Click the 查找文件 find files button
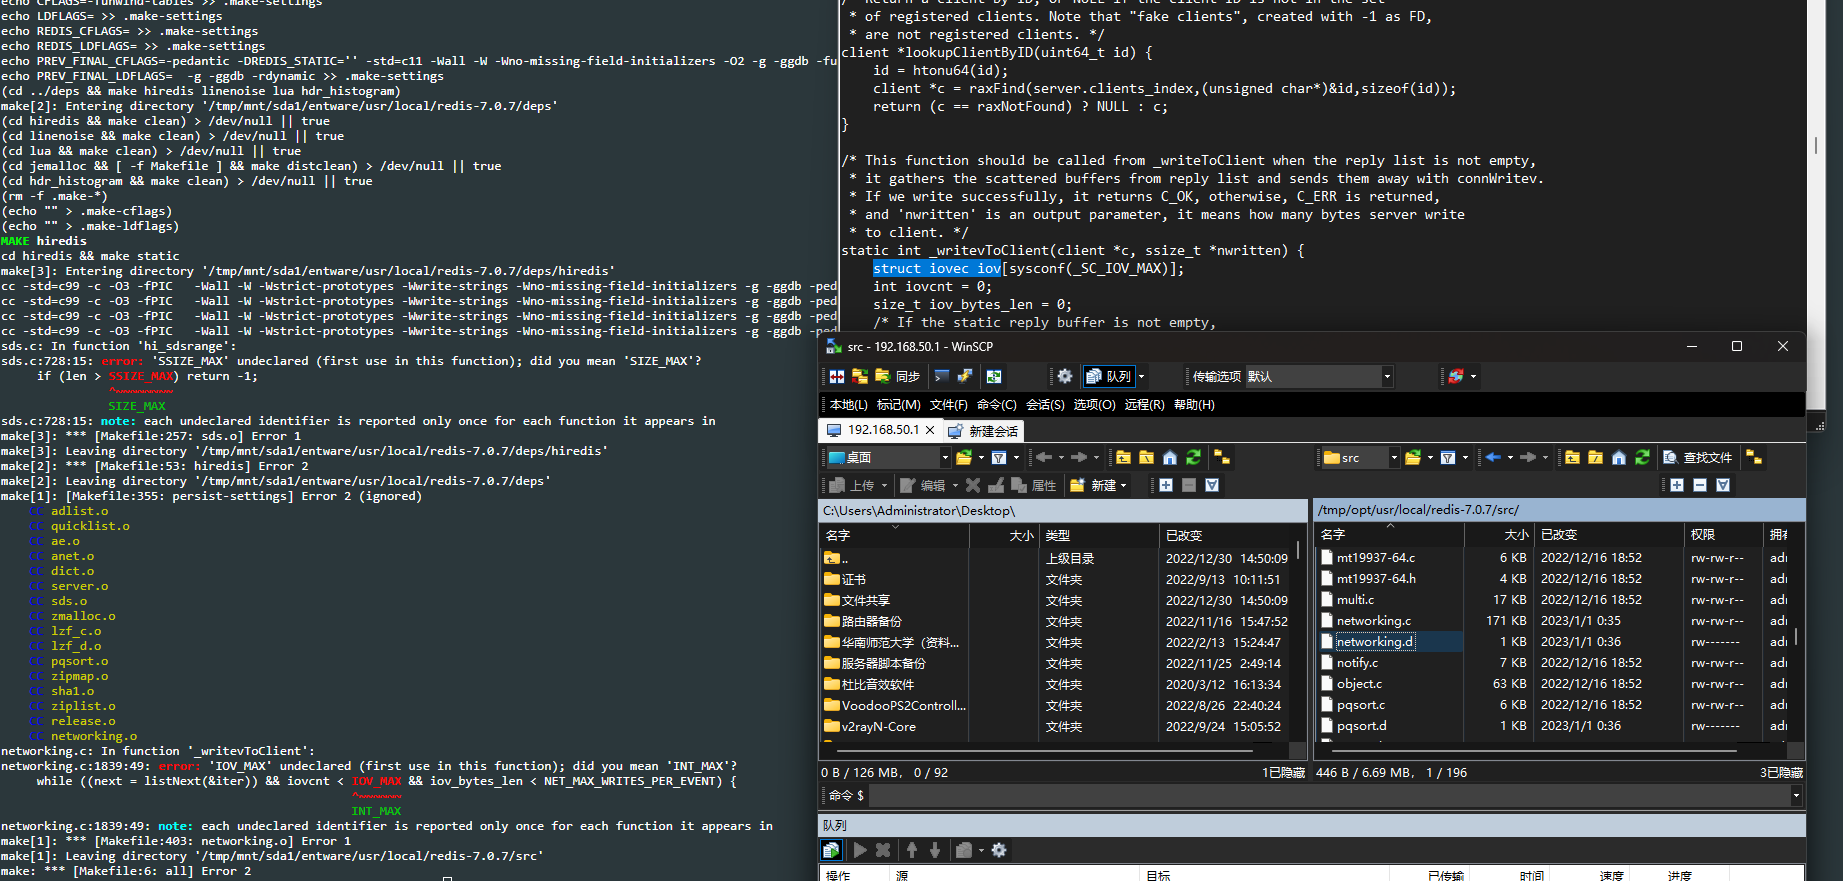Screen dimensions: 1843x881 [x=1697, y=457]
